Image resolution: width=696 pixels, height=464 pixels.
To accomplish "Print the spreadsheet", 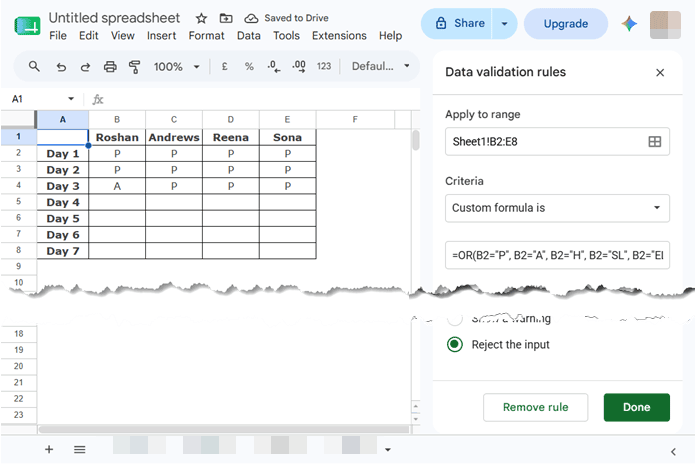I will coord(110,67).
